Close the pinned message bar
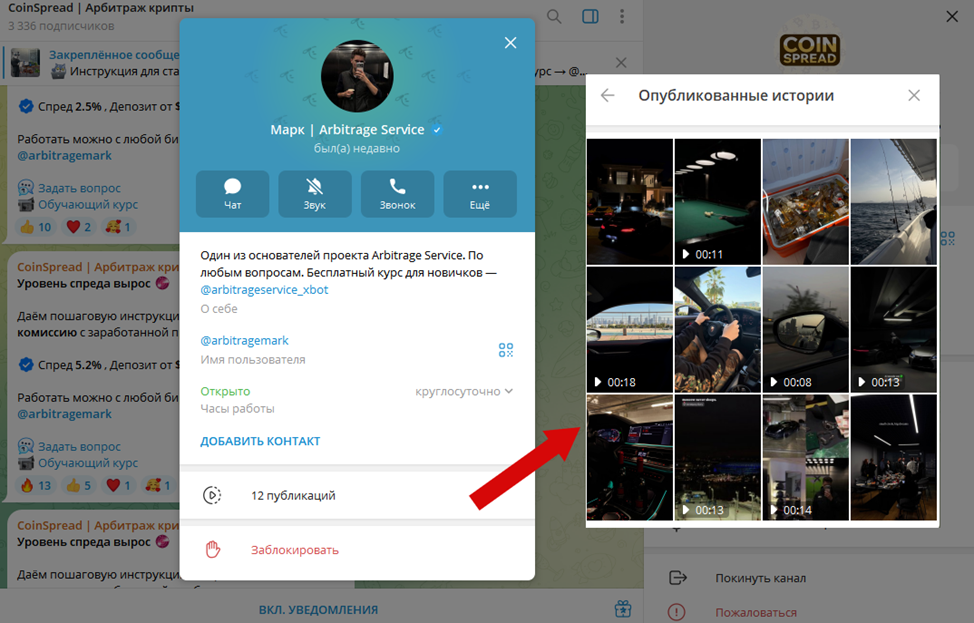Viewport: 974px width, 623px height. [x=621, y=63]
